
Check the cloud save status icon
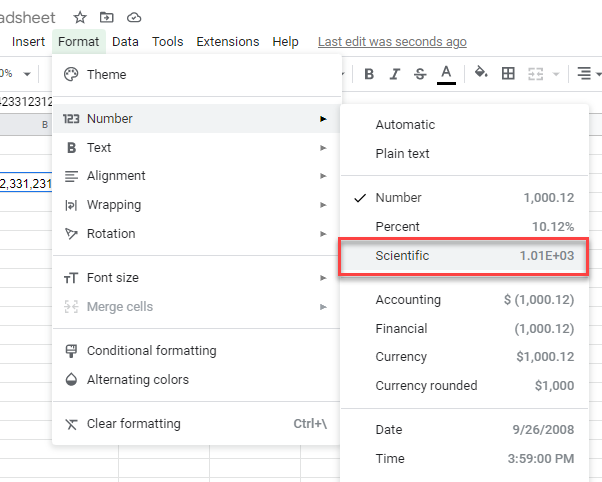[x=134, y=18]
